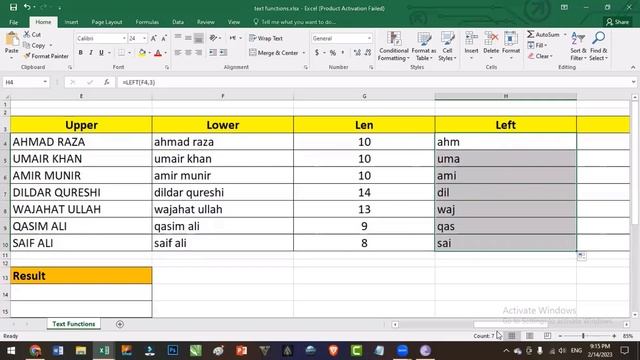The height and width of the screenshot is (360, 640).
Task: Open Sort & Filter
Action: 578,46
